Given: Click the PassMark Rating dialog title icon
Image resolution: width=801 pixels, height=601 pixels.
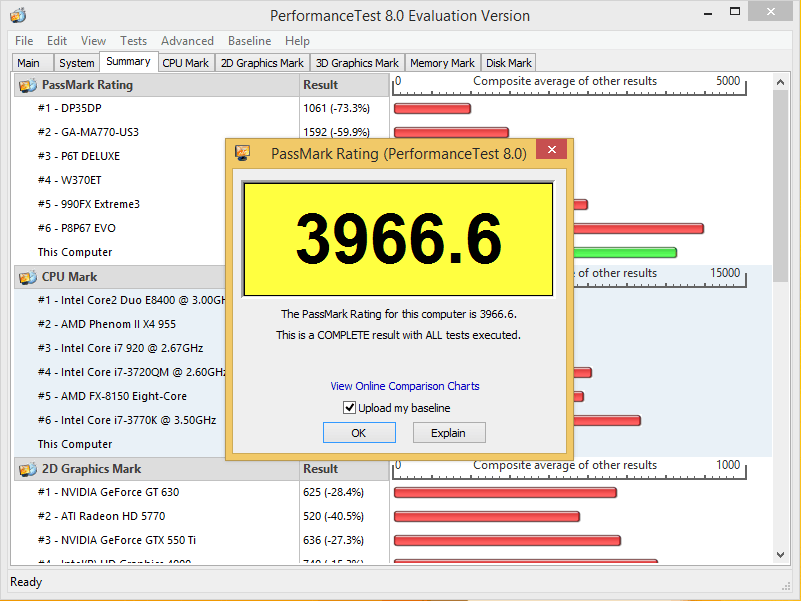Looking at the screenshot, I should coord(243,153).
